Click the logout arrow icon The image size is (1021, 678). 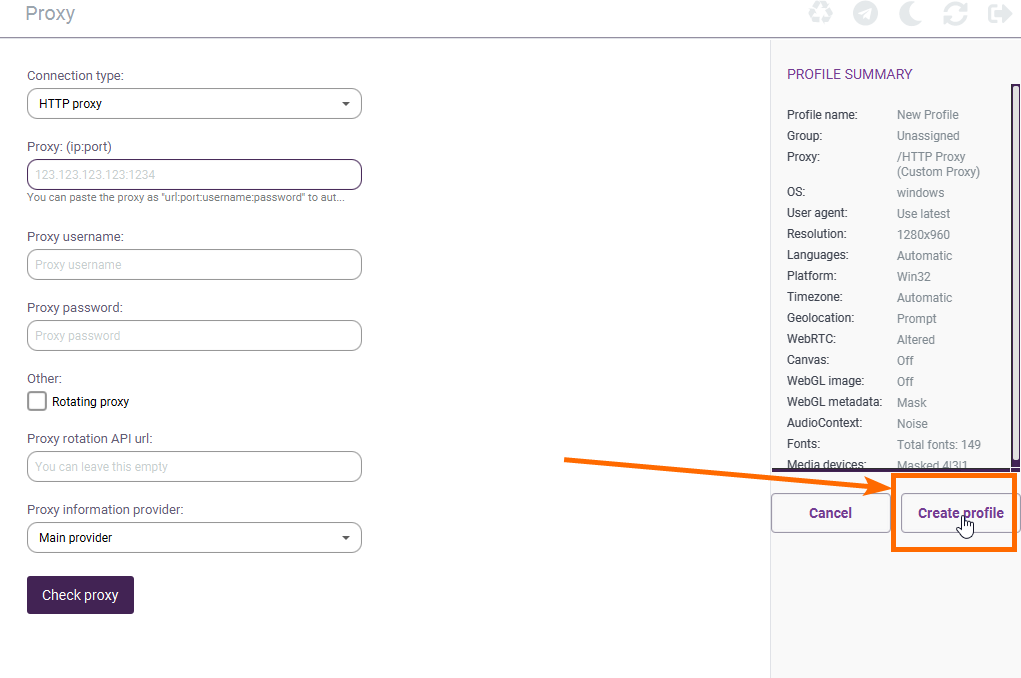pyautogui.click(x=999, y=13)
